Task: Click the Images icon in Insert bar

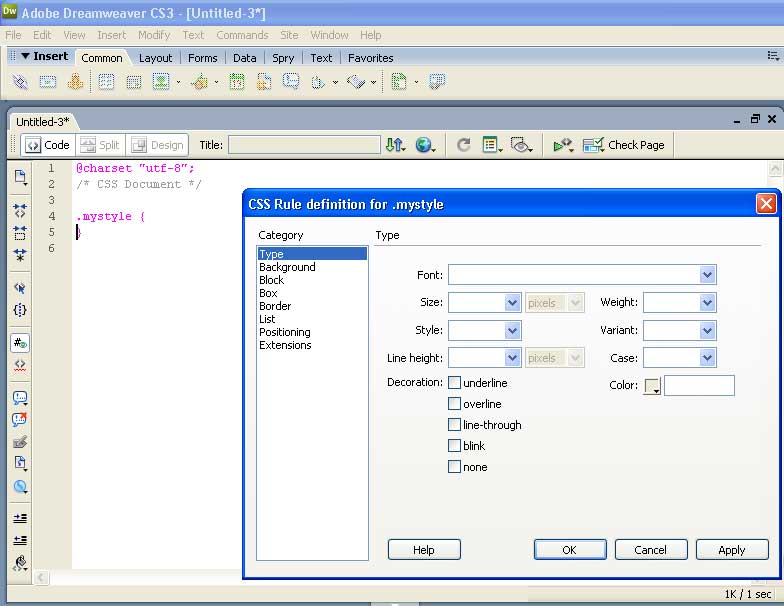Action: 161,82
